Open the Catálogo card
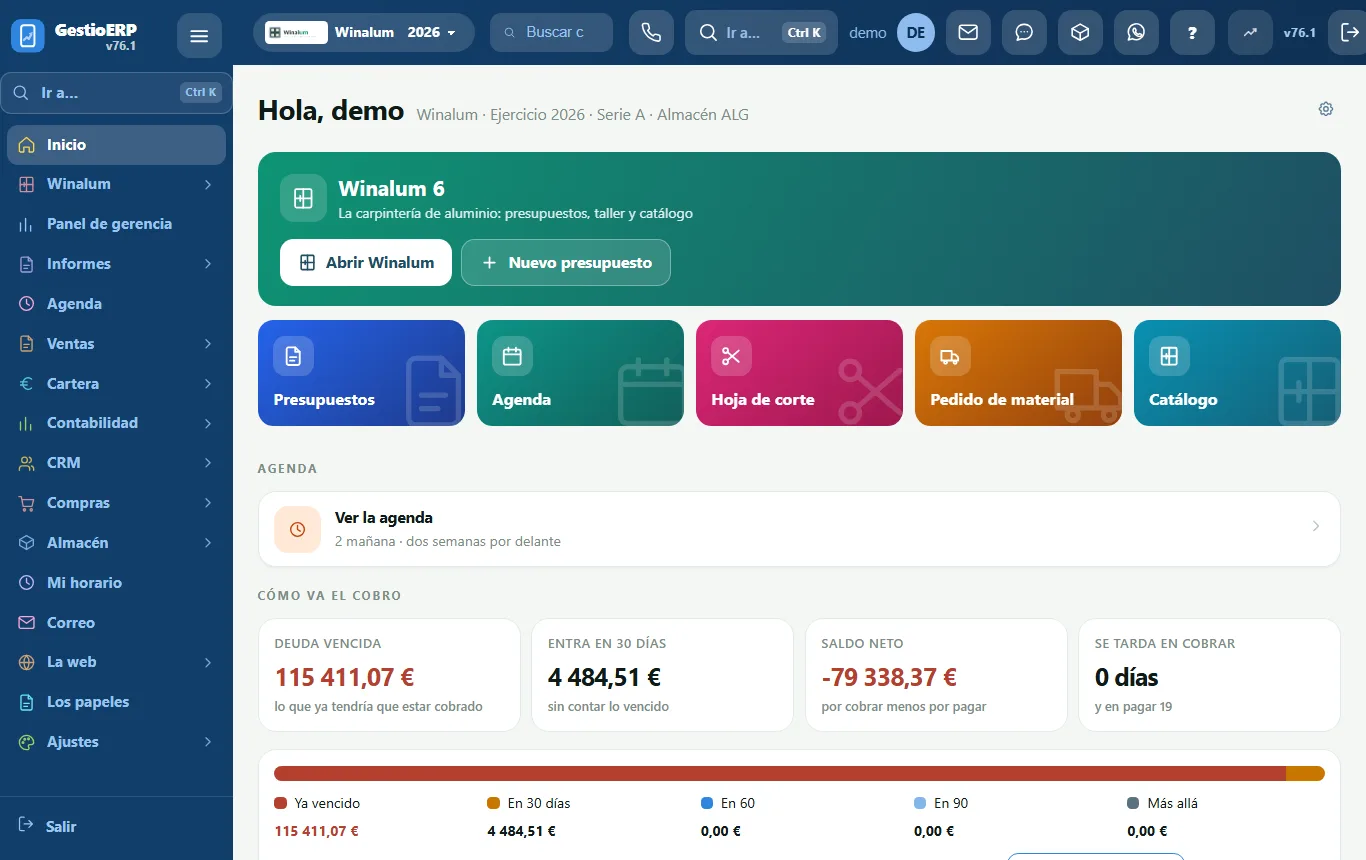The image size is (1366, 860). [1237, 373]
